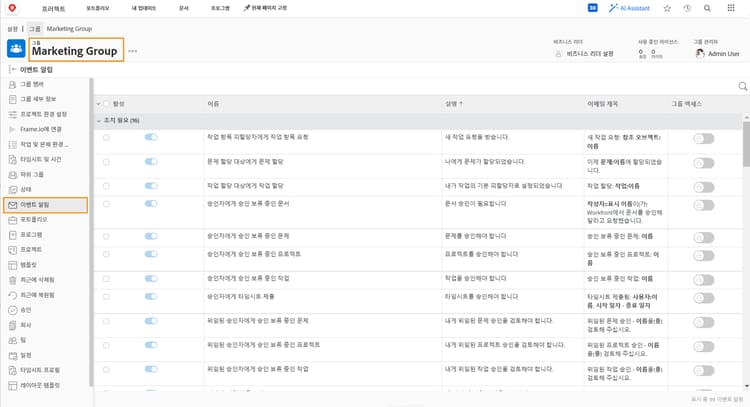Click the 이메일 제목 column header
Viewport: 750px width, 407px height.
tap(603, 104)
